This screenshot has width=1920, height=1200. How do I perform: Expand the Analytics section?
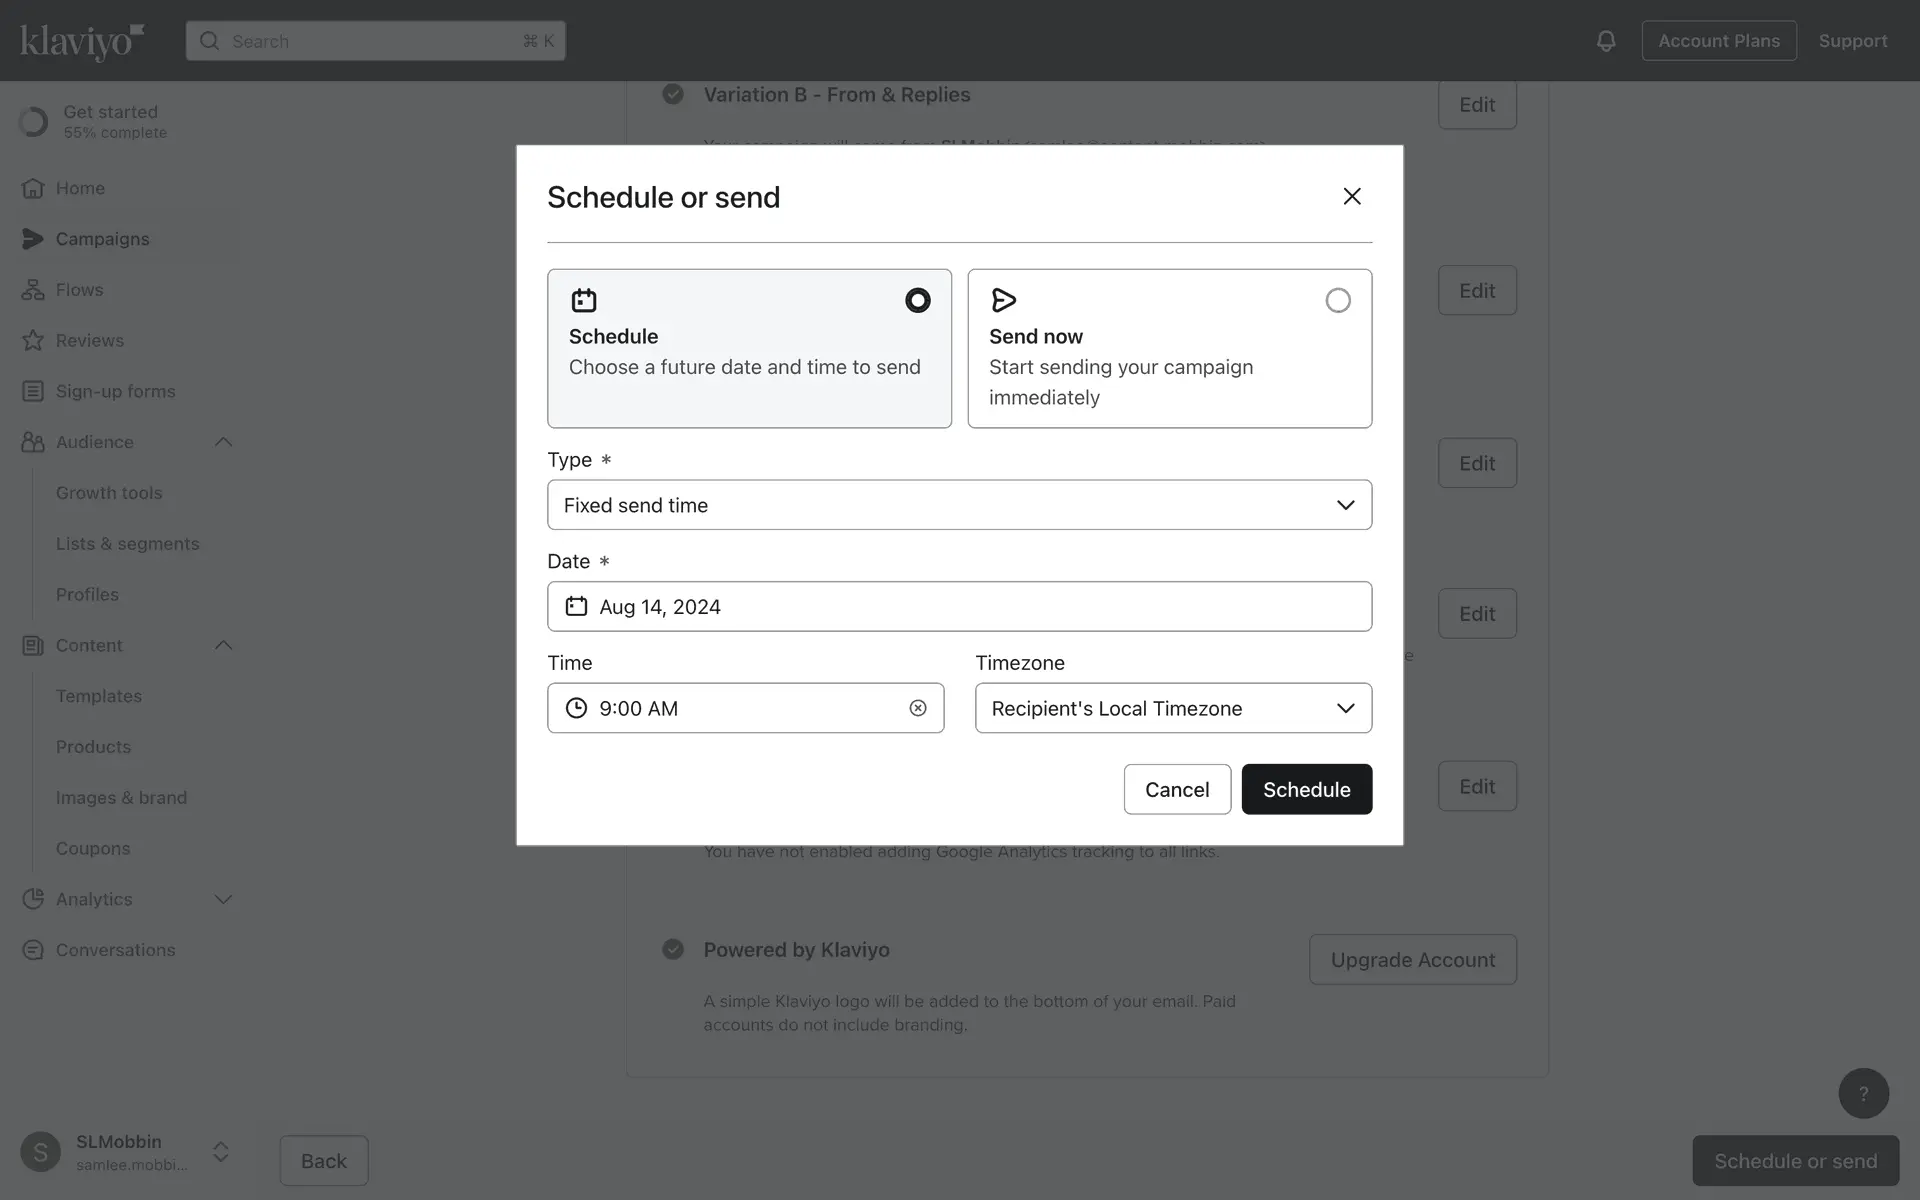pyautogui.click(x=223, y=899)
